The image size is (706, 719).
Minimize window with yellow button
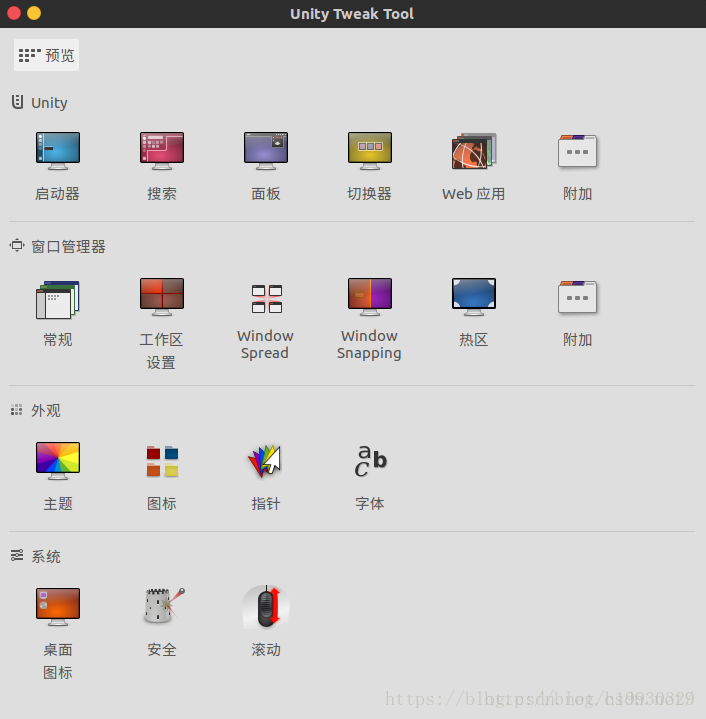point(34,13)
